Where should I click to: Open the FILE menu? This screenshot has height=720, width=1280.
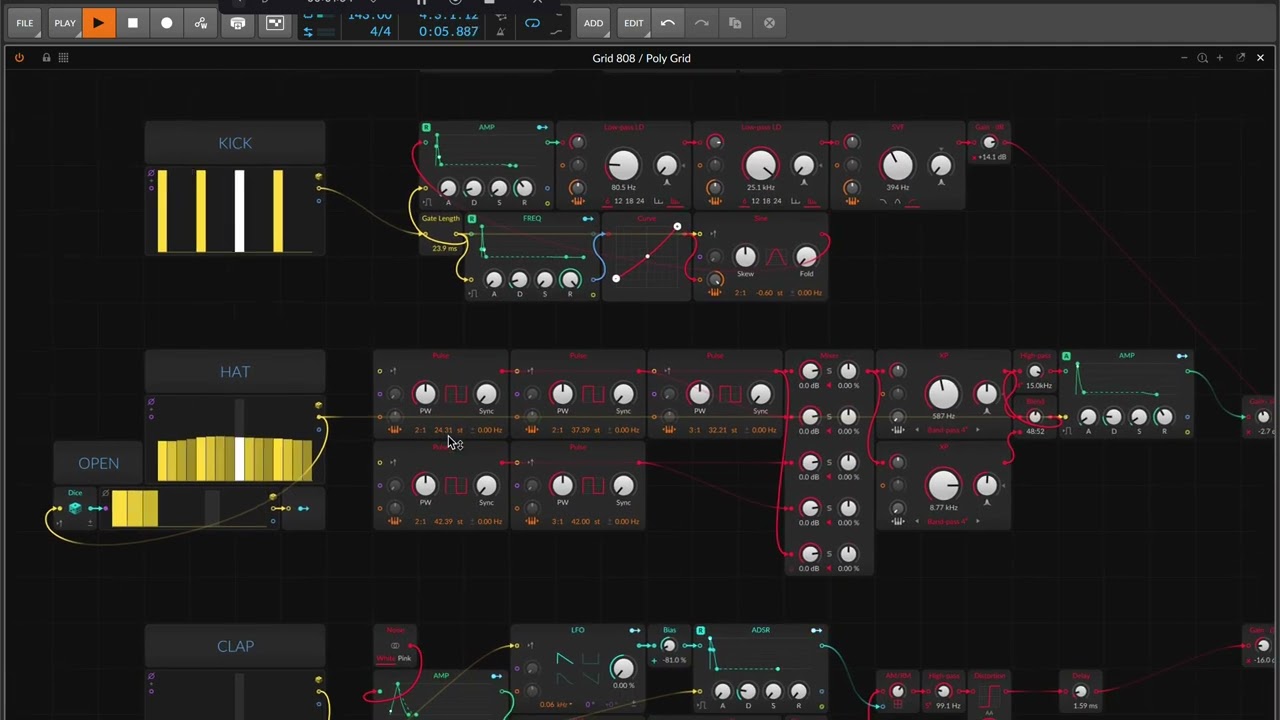(24, 23)
